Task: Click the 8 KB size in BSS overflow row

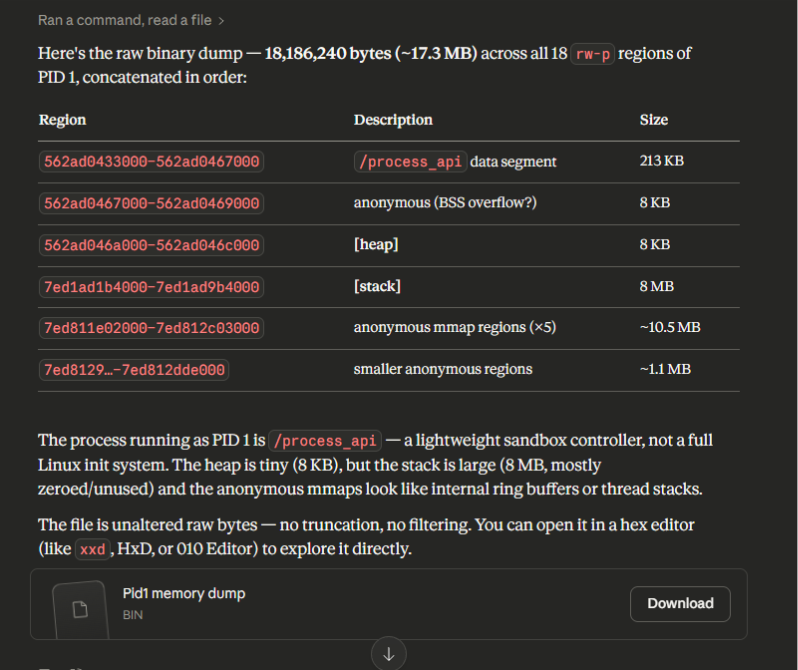Action: [654, 203]
